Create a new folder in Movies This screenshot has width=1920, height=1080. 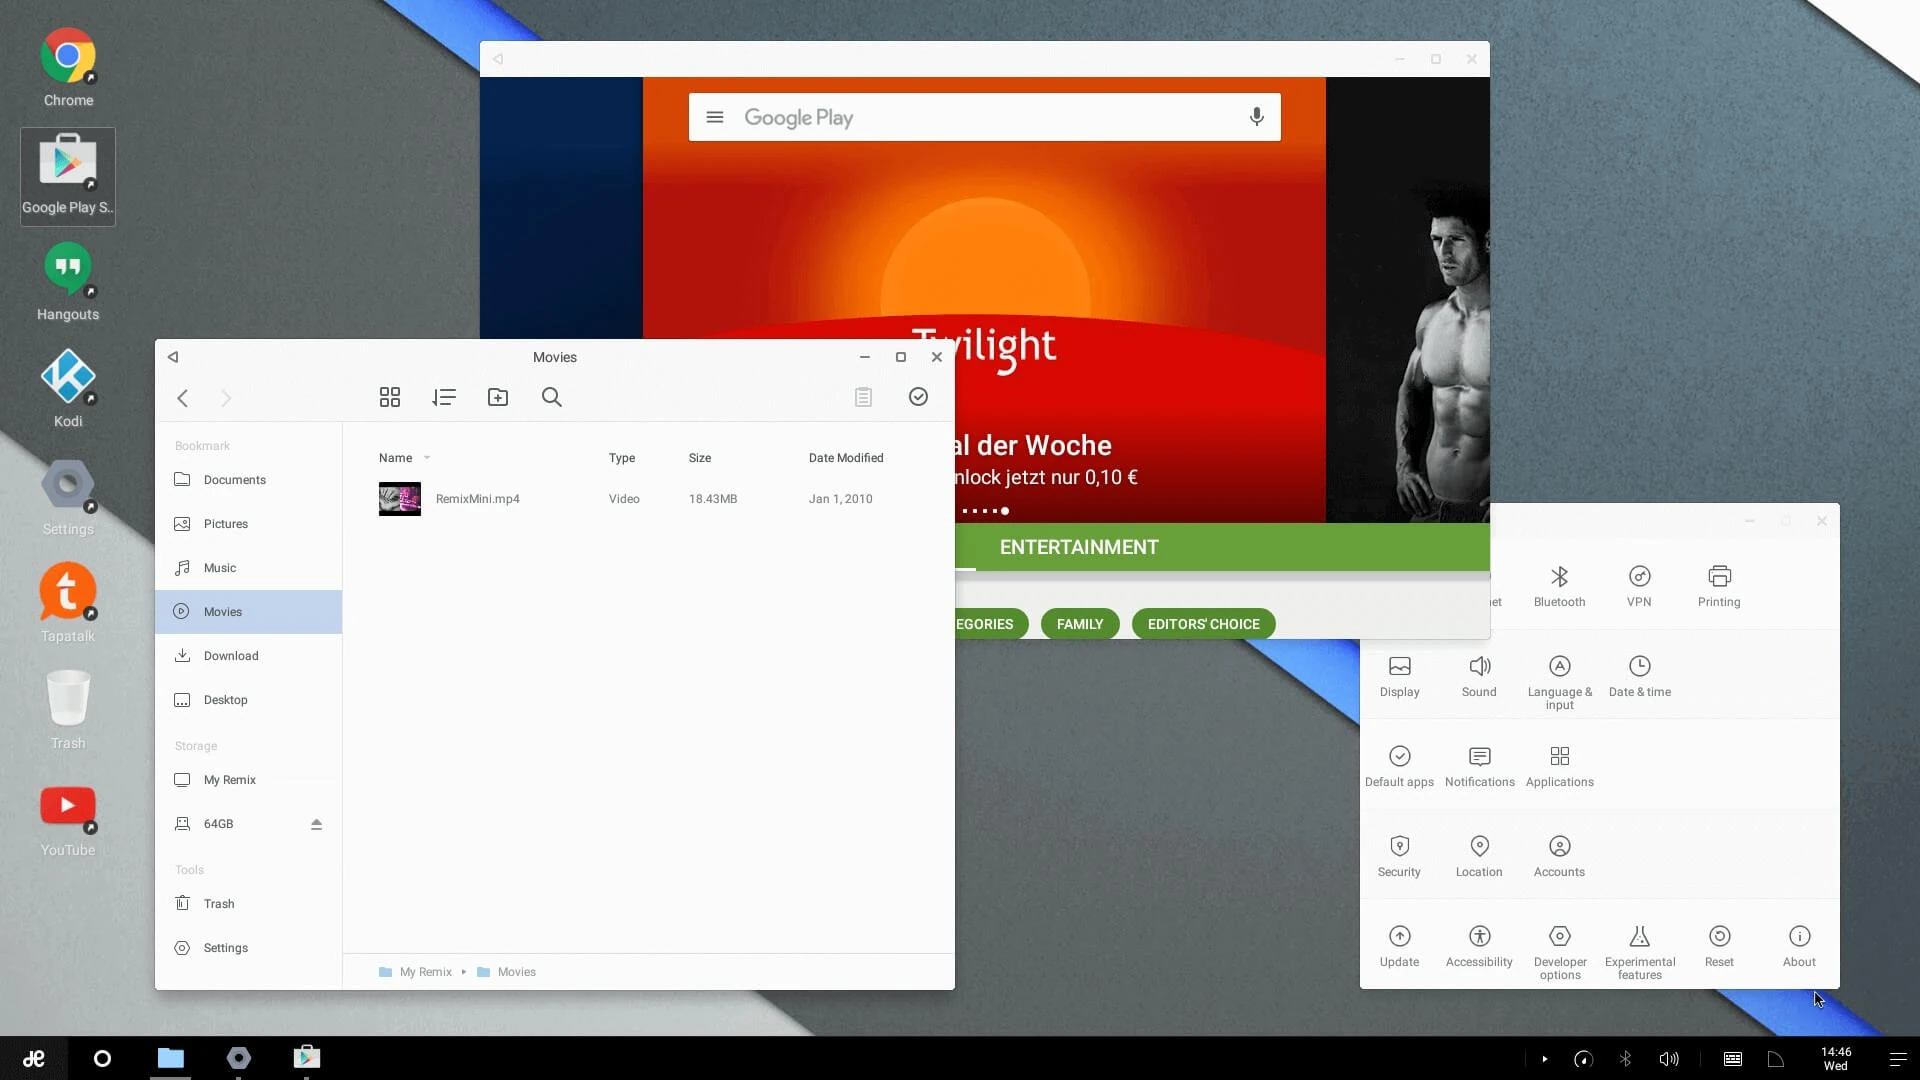coord(498,397)
